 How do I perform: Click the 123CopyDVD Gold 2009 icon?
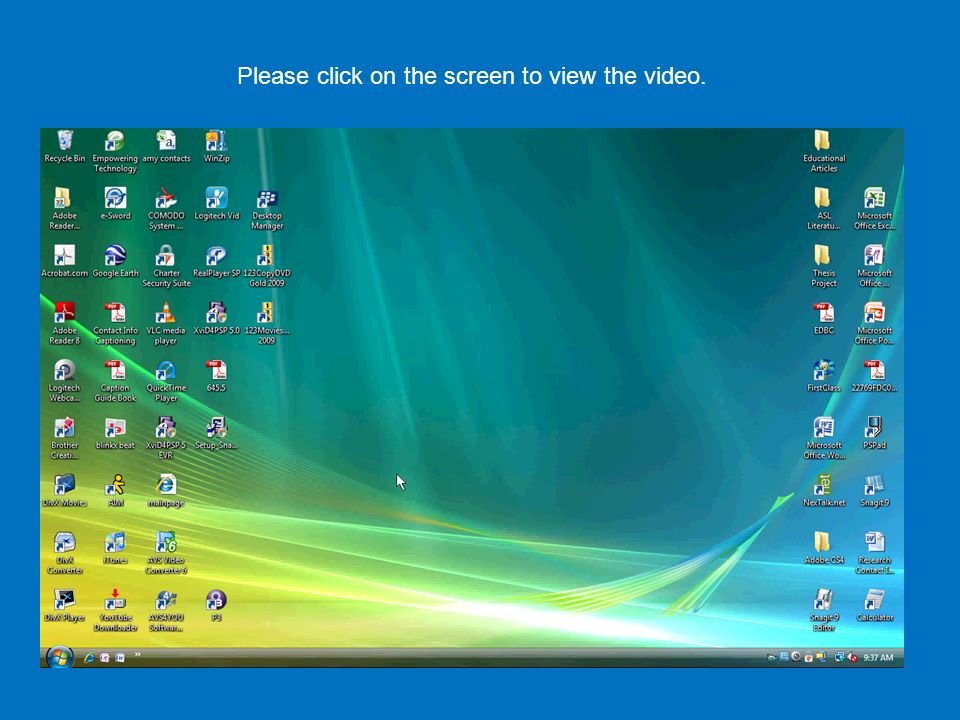click(267, 266)
